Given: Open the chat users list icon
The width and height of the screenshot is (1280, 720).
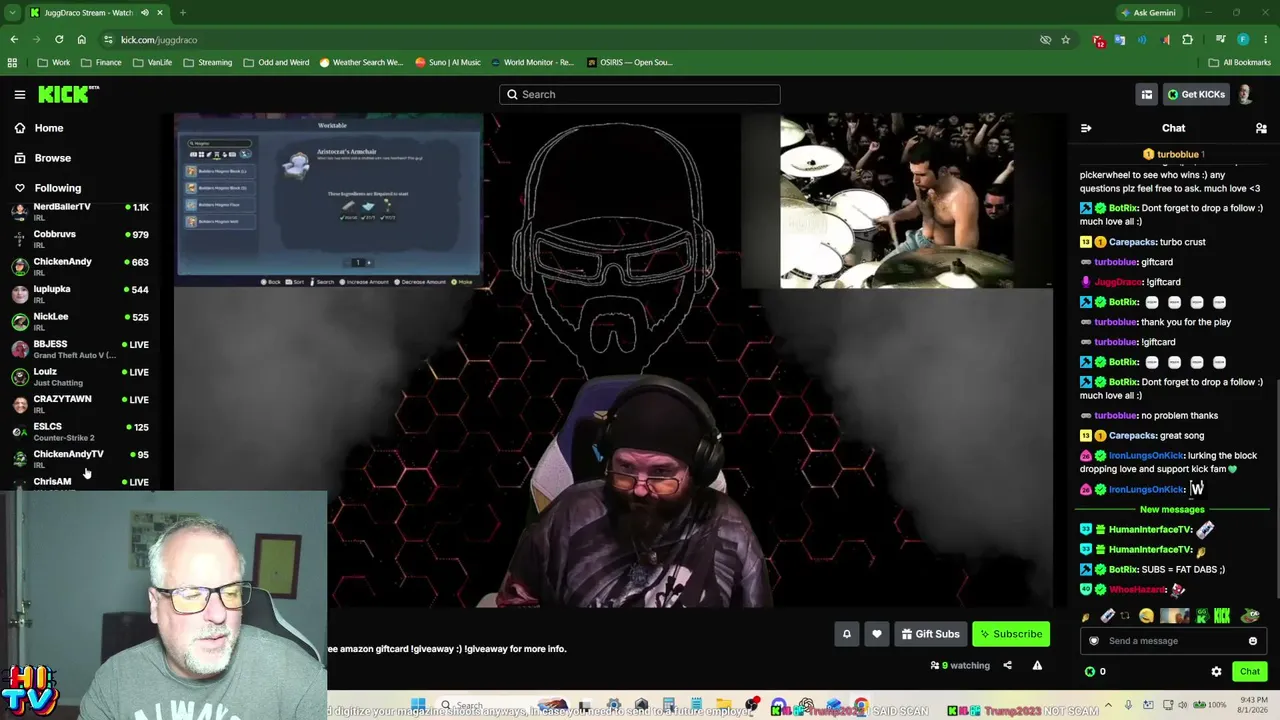Looking at the screenshot, I should pos(1261,128).
